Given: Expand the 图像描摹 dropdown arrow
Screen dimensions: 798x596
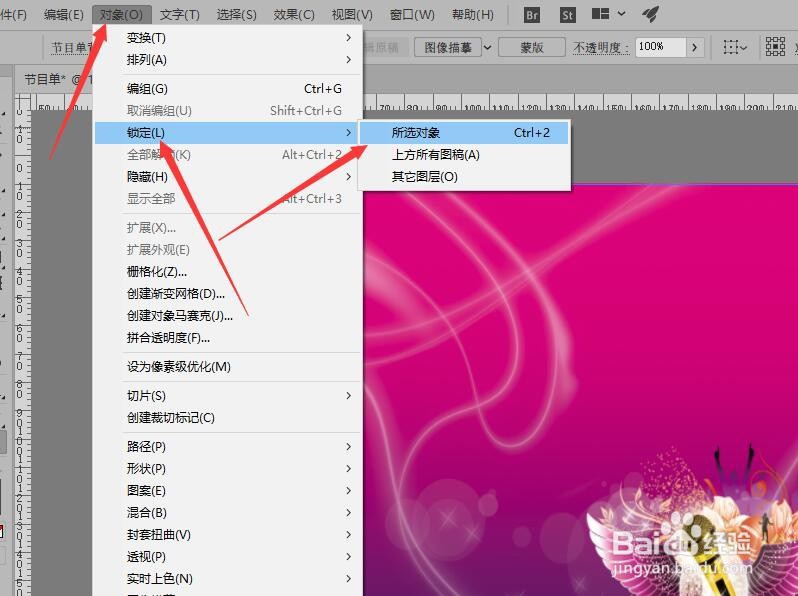Looking at the screenshot, I should (488, 47).
